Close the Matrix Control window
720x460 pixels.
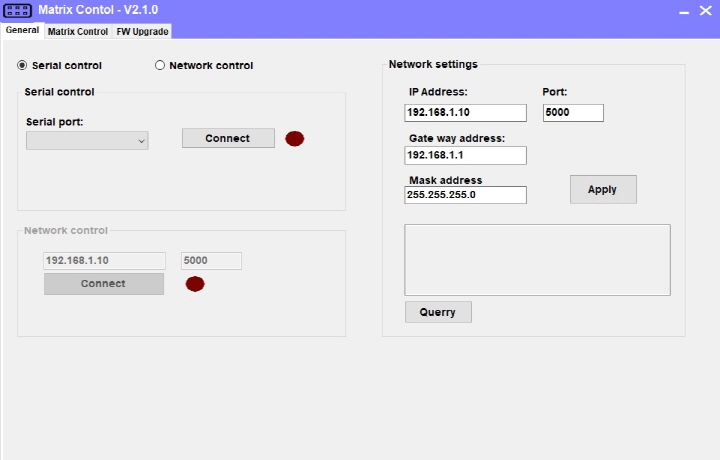(706, 11)
